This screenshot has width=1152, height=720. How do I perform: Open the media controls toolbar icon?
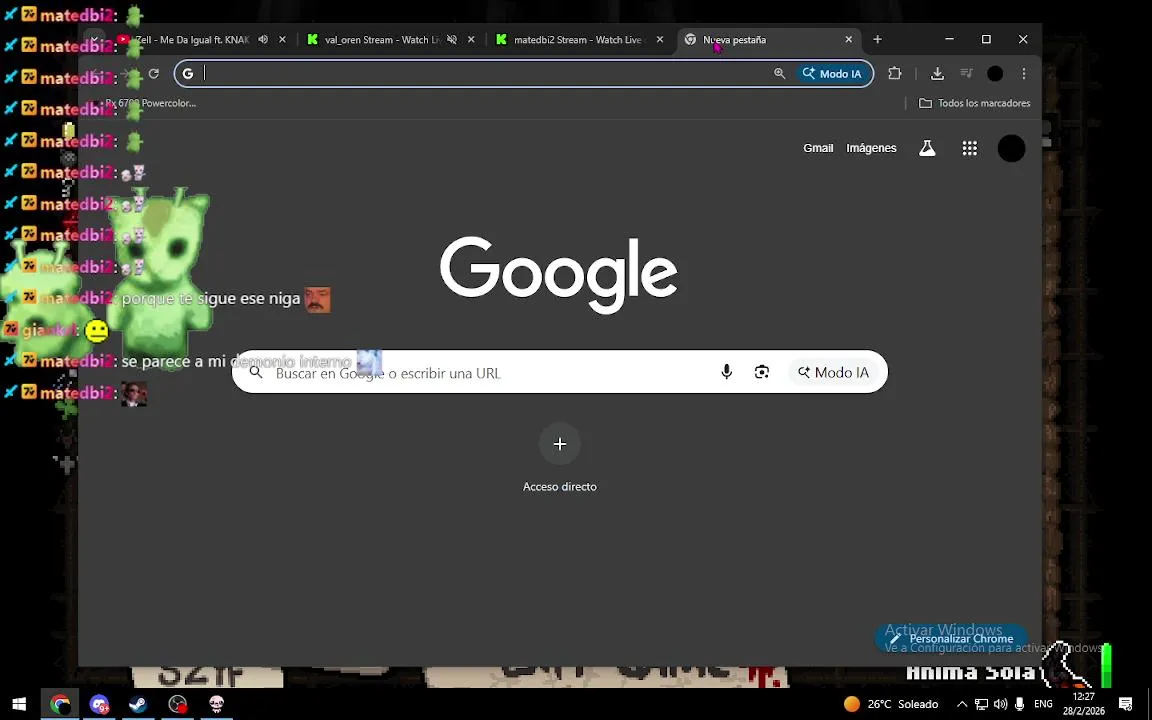(967, 73)
